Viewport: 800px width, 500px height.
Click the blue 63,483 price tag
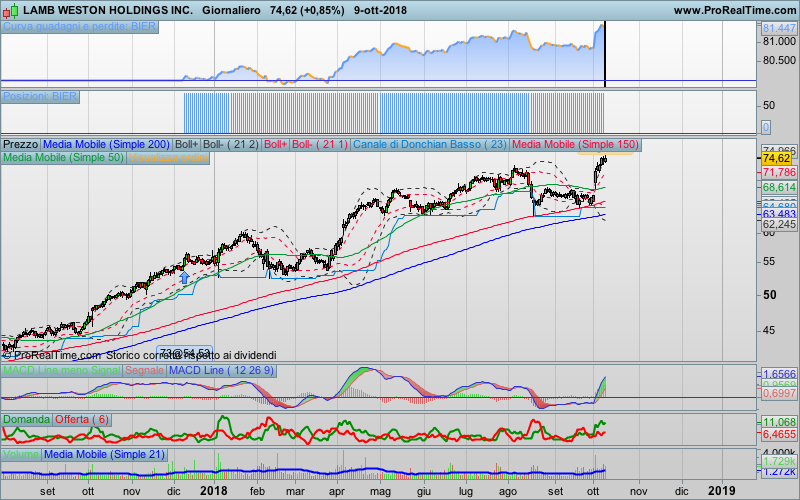[779, 214]
